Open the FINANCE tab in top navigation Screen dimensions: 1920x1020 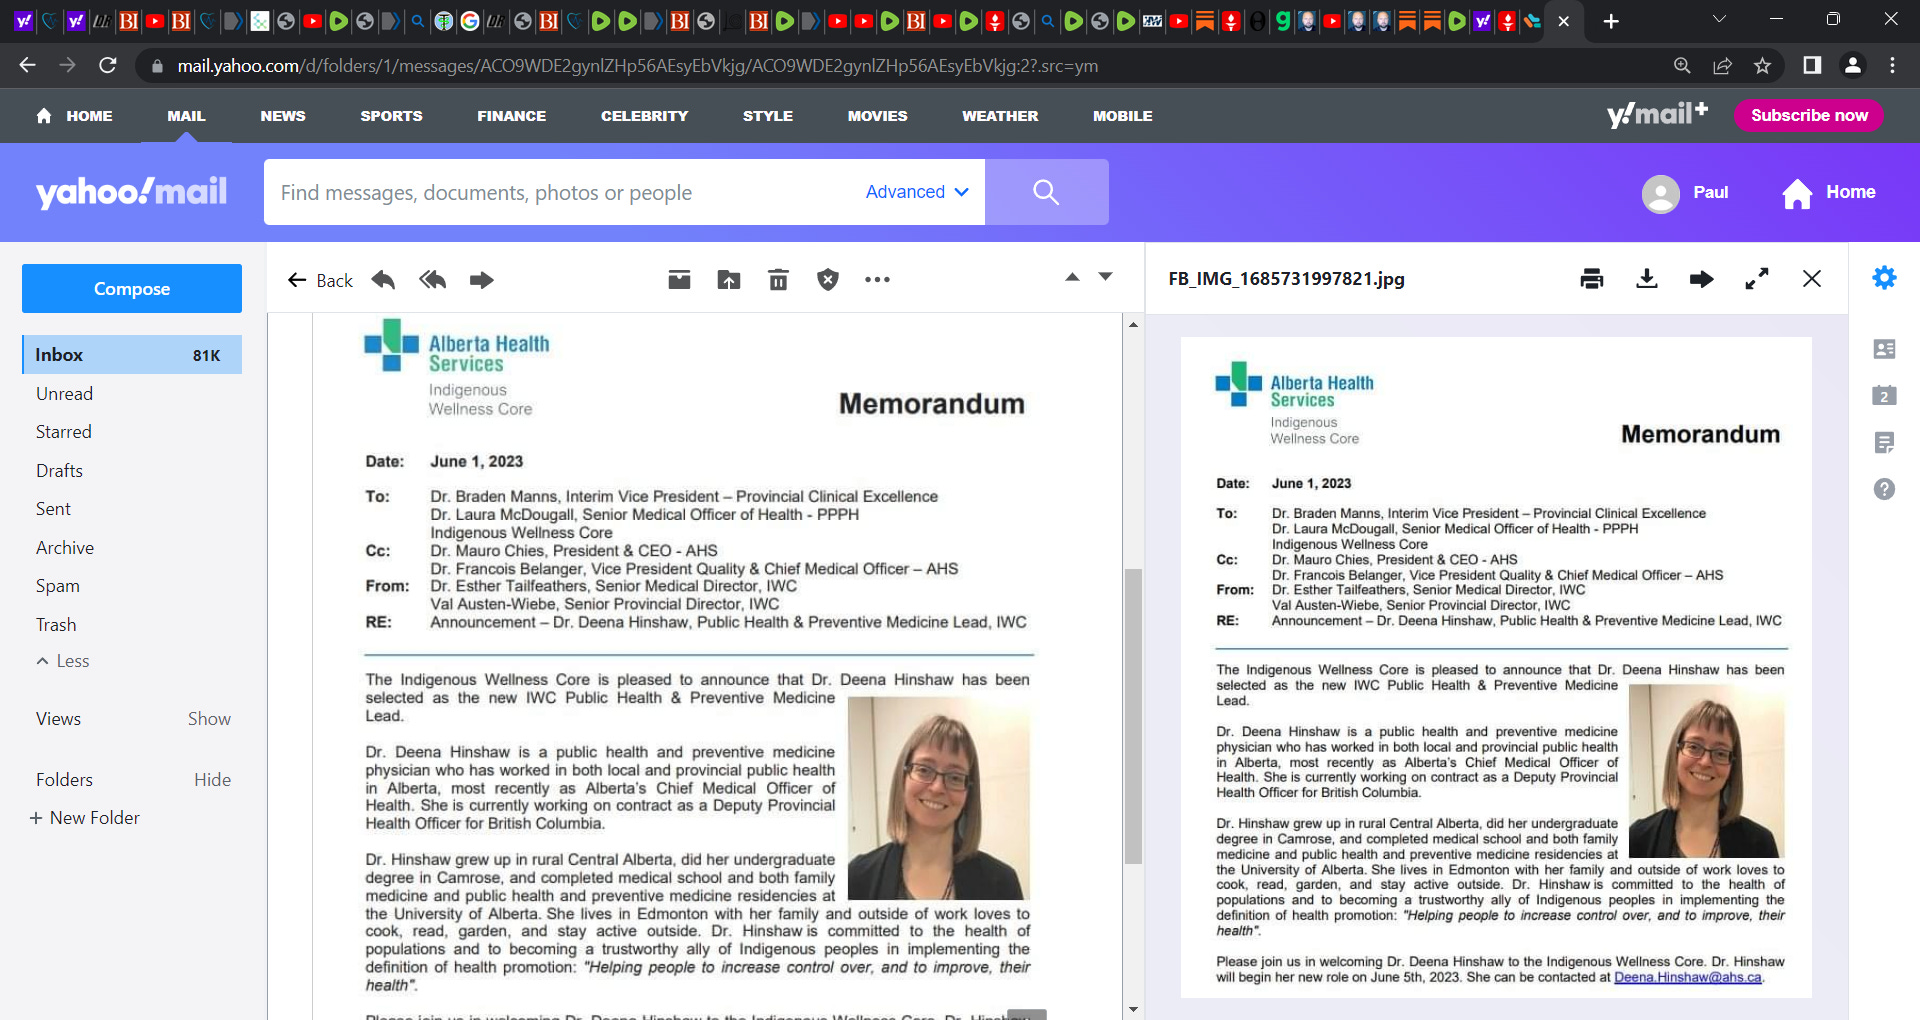coord(511,116)
